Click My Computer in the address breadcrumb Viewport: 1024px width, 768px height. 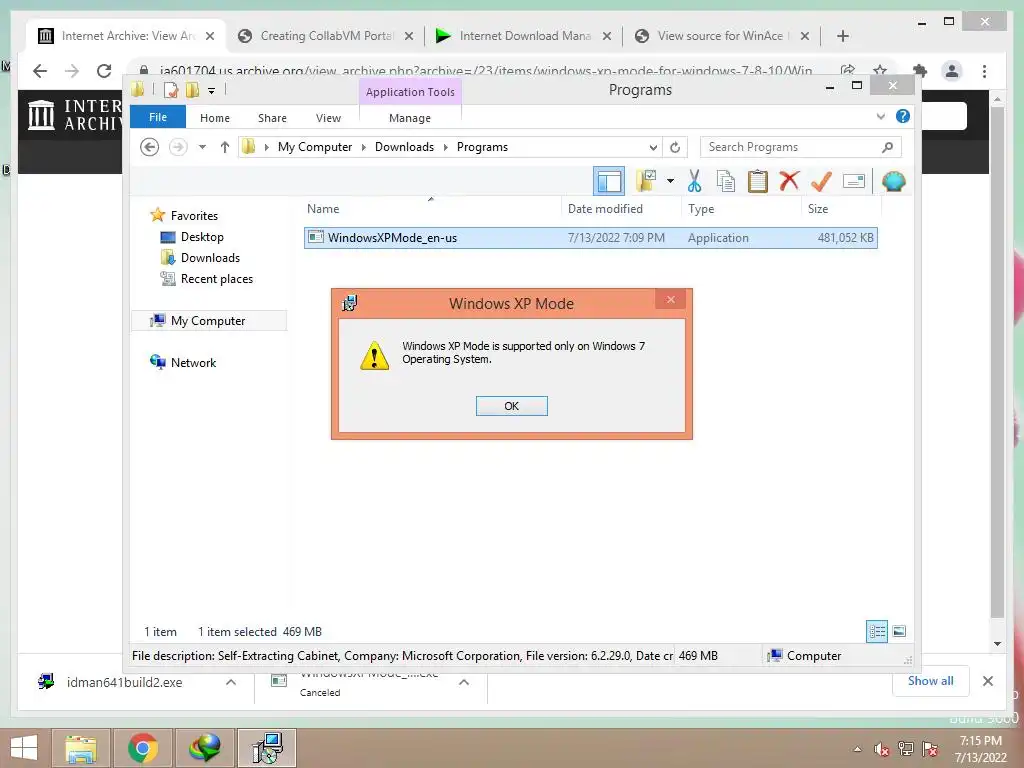[x=315, y=147]
